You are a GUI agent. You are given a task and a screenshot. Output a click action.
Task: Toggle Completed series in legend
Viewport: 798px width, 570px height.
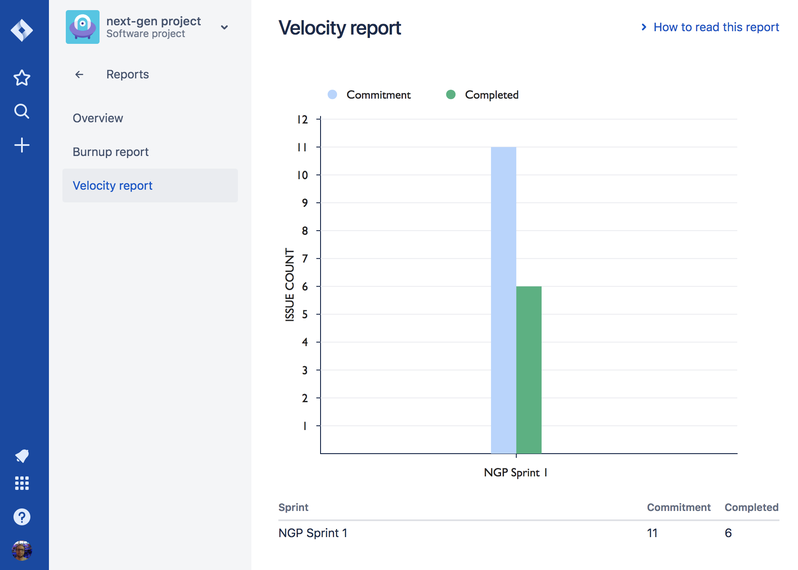(482, 95)
